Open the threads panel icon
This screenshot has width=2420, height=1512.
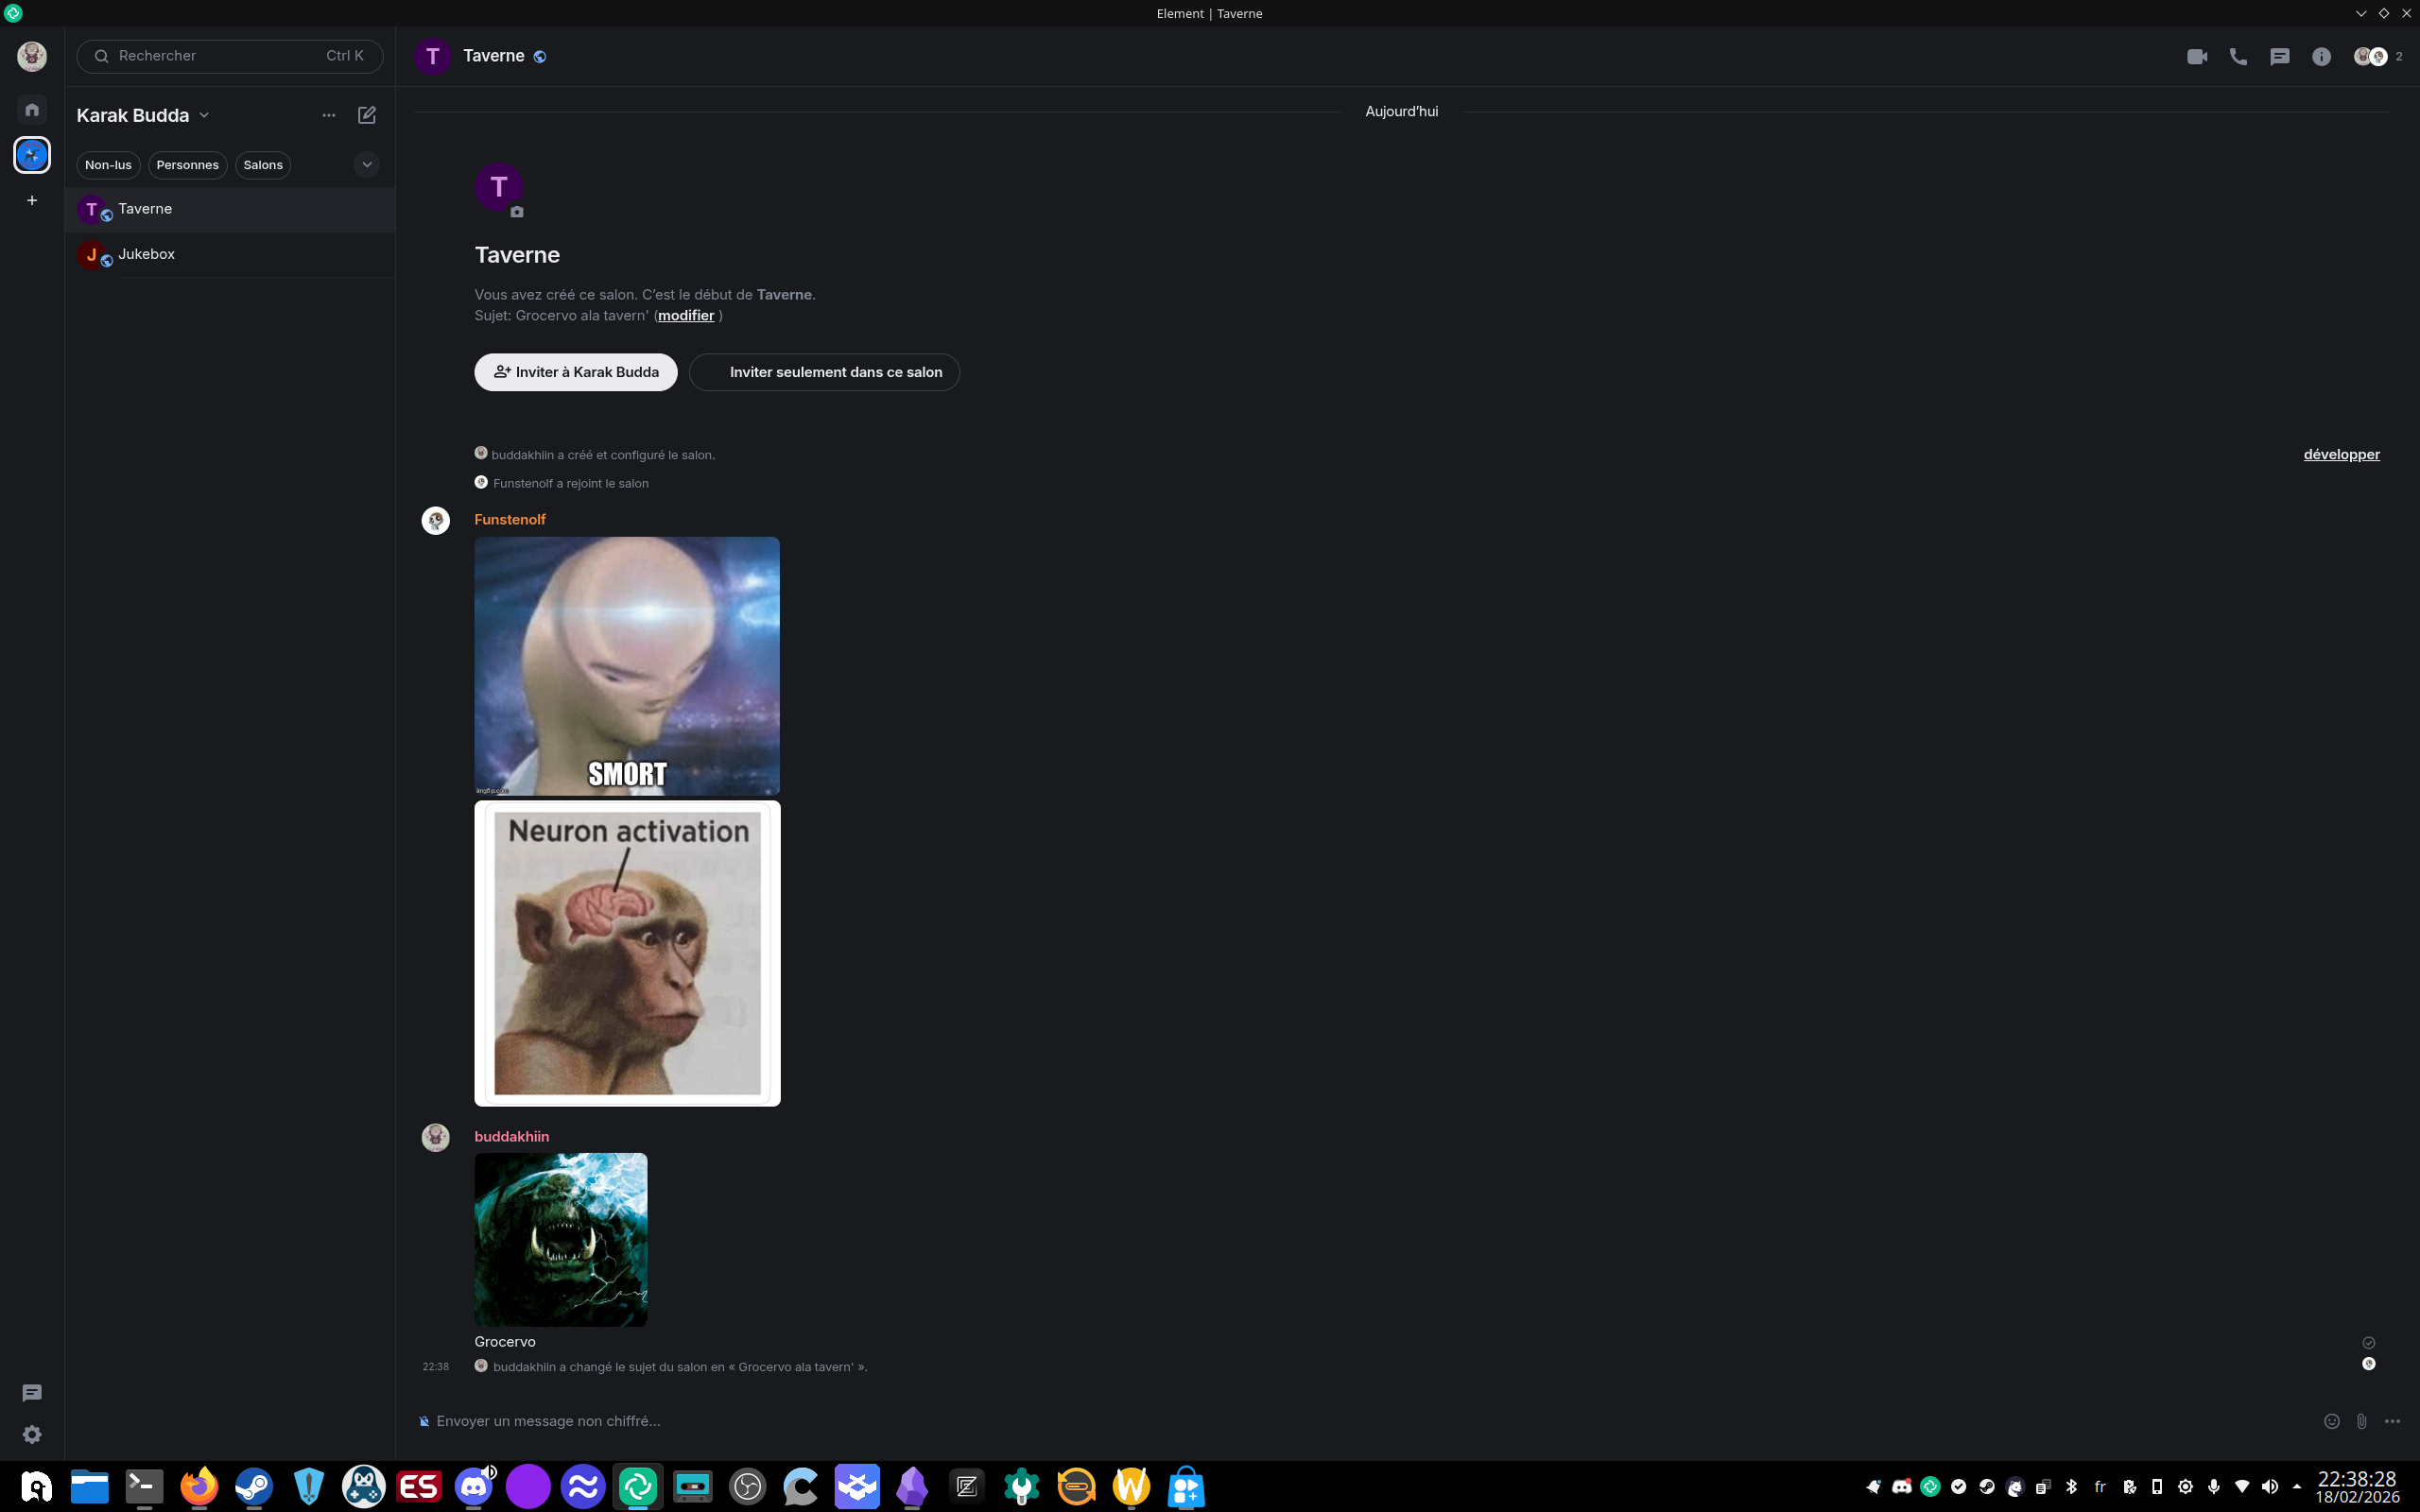[x=2279, y=57]
